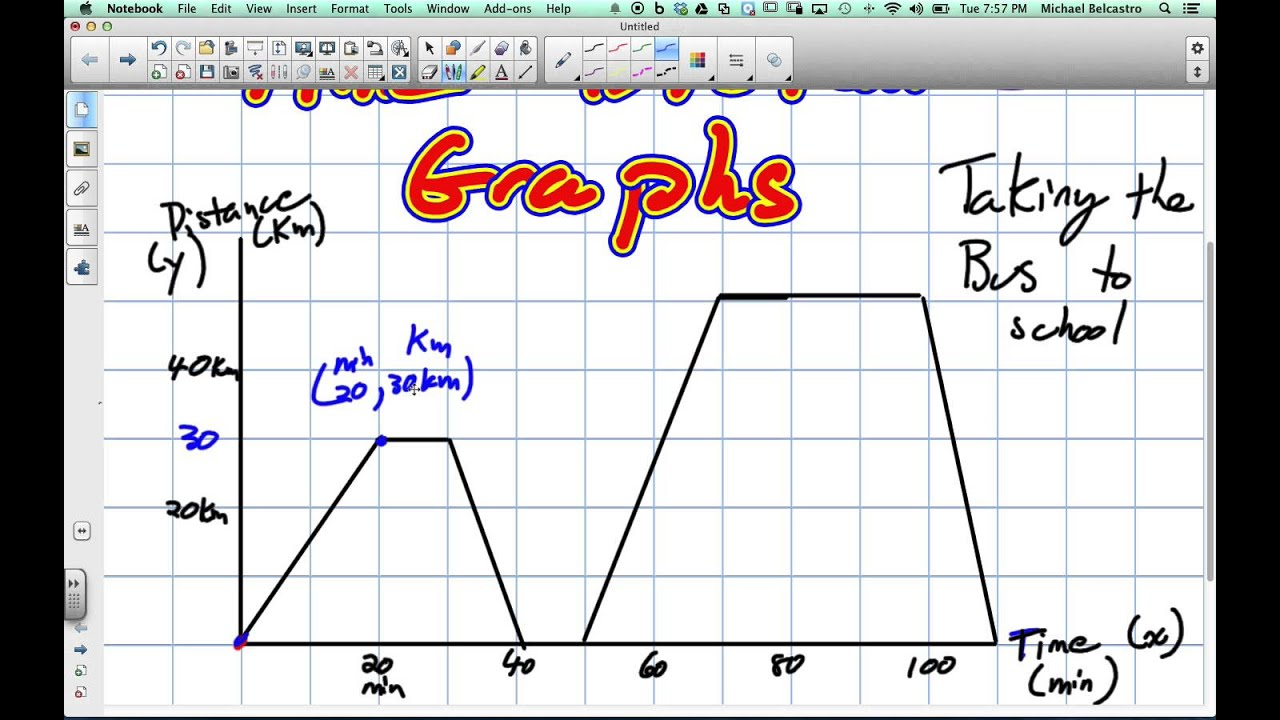Undo the last action

click(x=160, y=48)
